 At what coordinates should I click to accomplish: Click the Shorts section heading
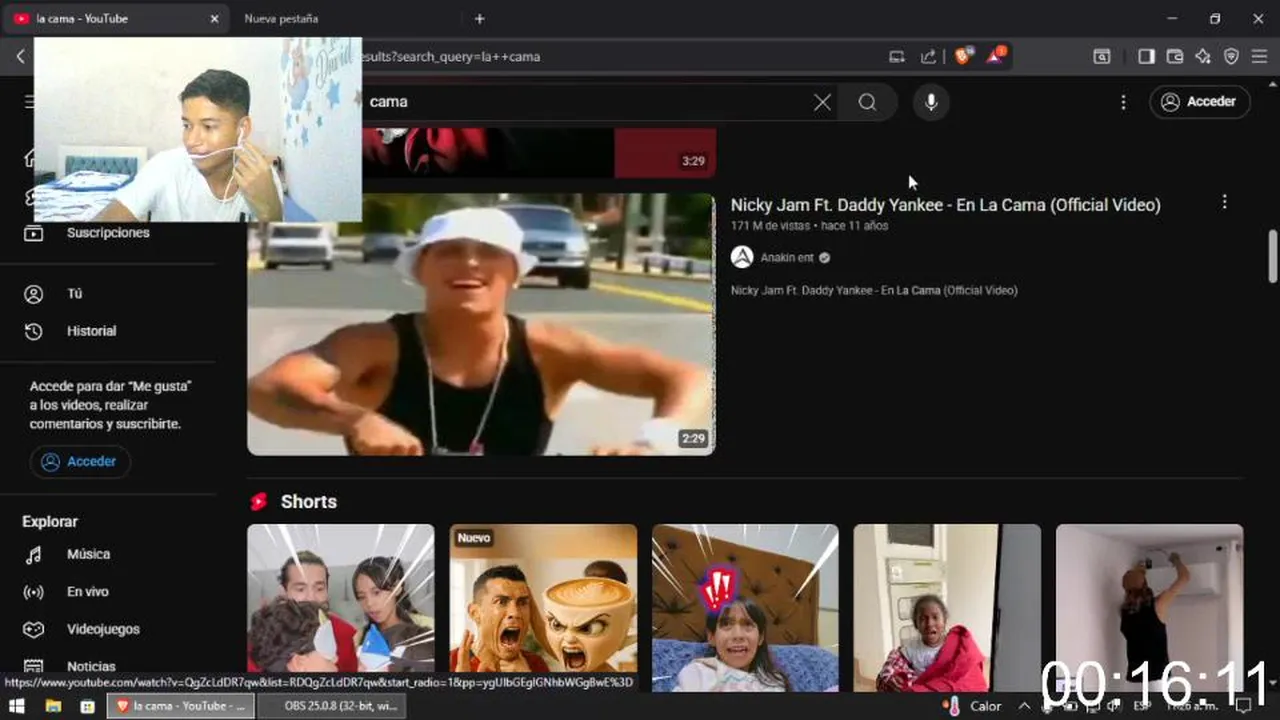coord(309,502)
